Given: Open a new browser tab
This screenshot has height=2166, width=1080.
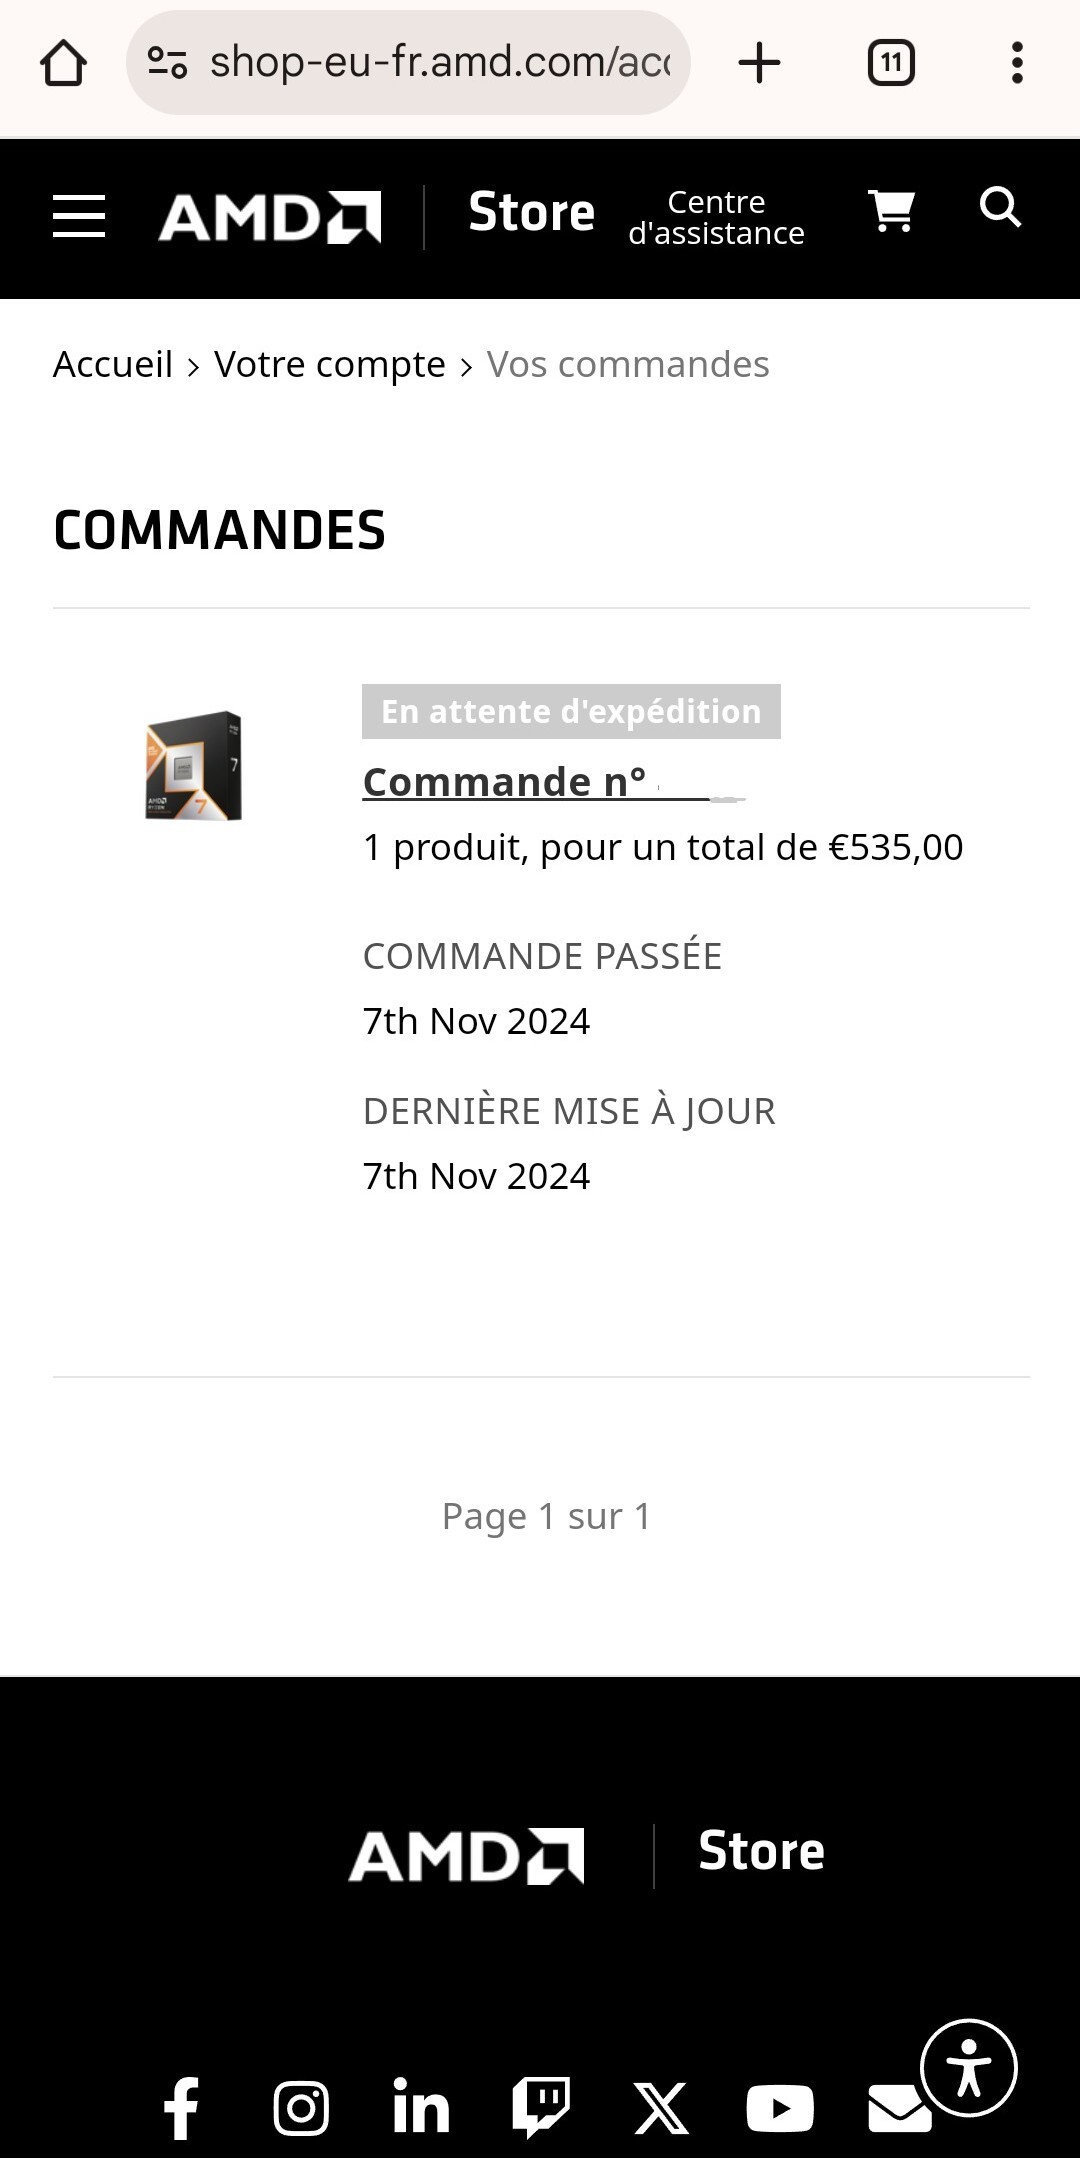Looking at the screenshot, I should (x=759, y=64).
